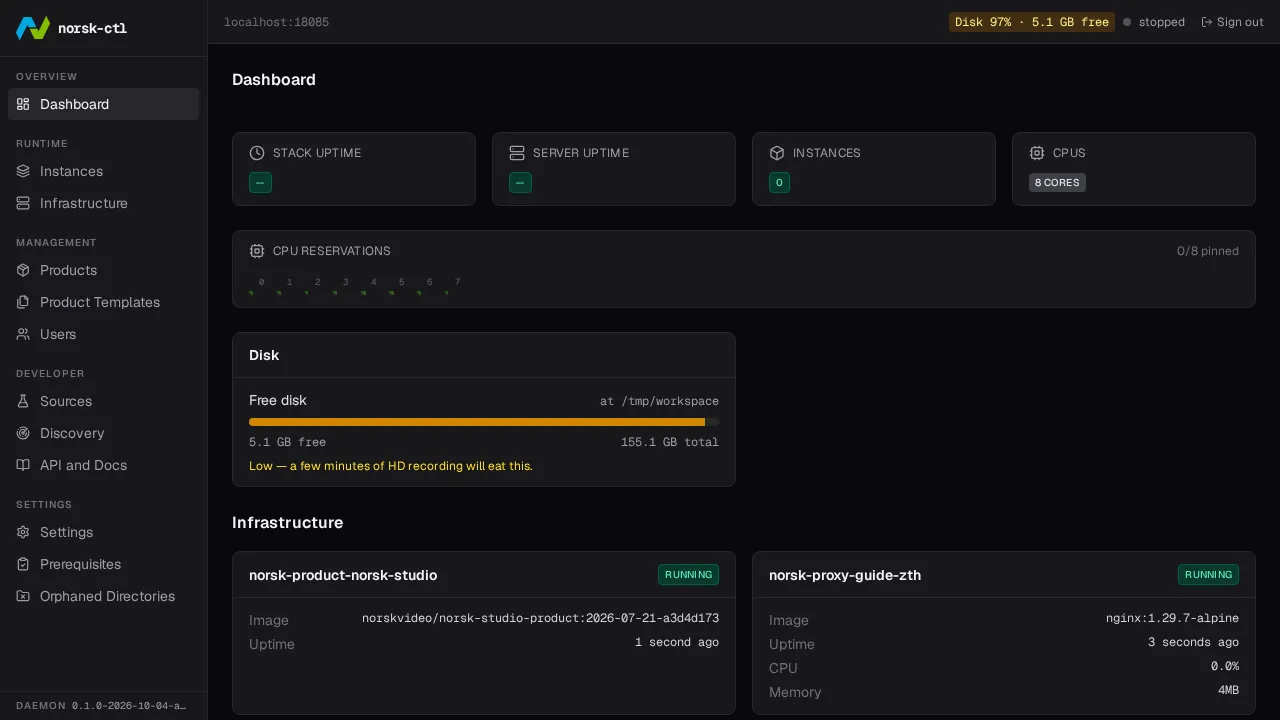Click the Instances card cube icon
Image resolution: width=1280 pixels, height=720 pixels.
point(777,153)
